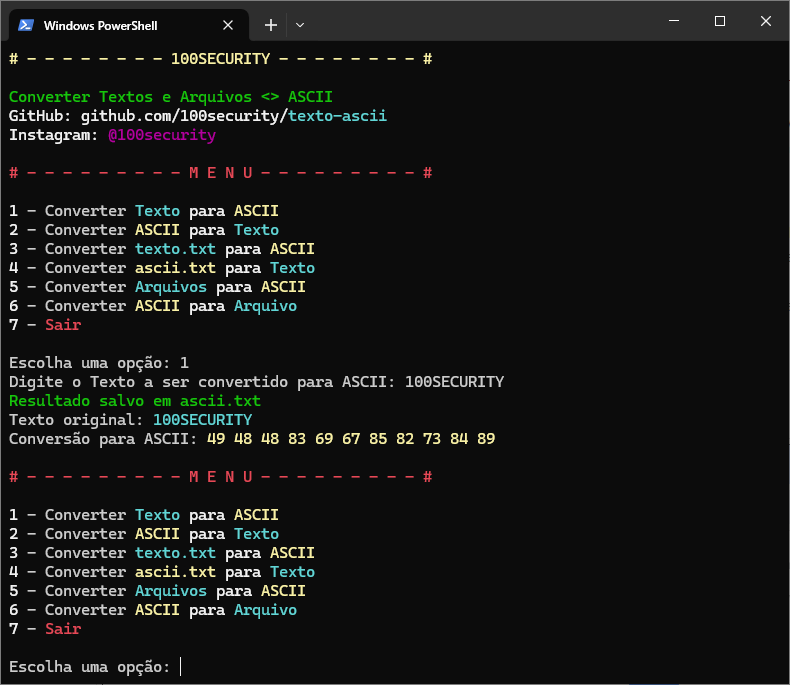
Task: Click first menu's '6 - Converter ASCII para Arquivo'
Action: click(x=153, y=306)
